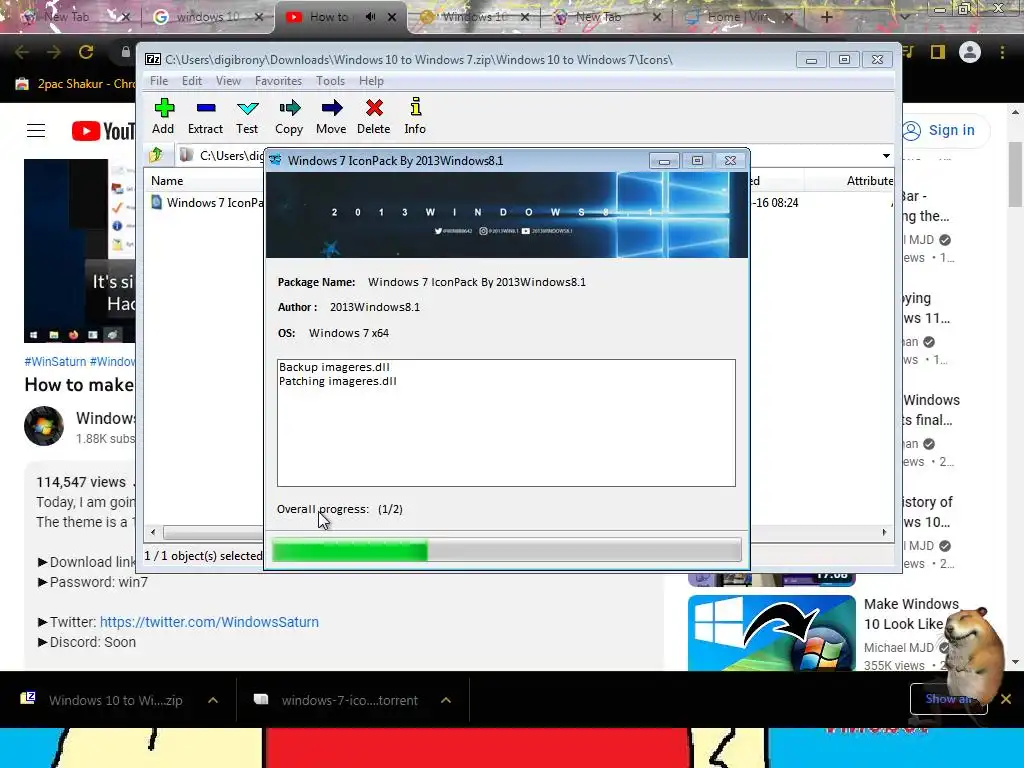1024x768 pixels.
Task: Click the Windows 10 to 7 video thumbnail
Action: click(771, 633)
